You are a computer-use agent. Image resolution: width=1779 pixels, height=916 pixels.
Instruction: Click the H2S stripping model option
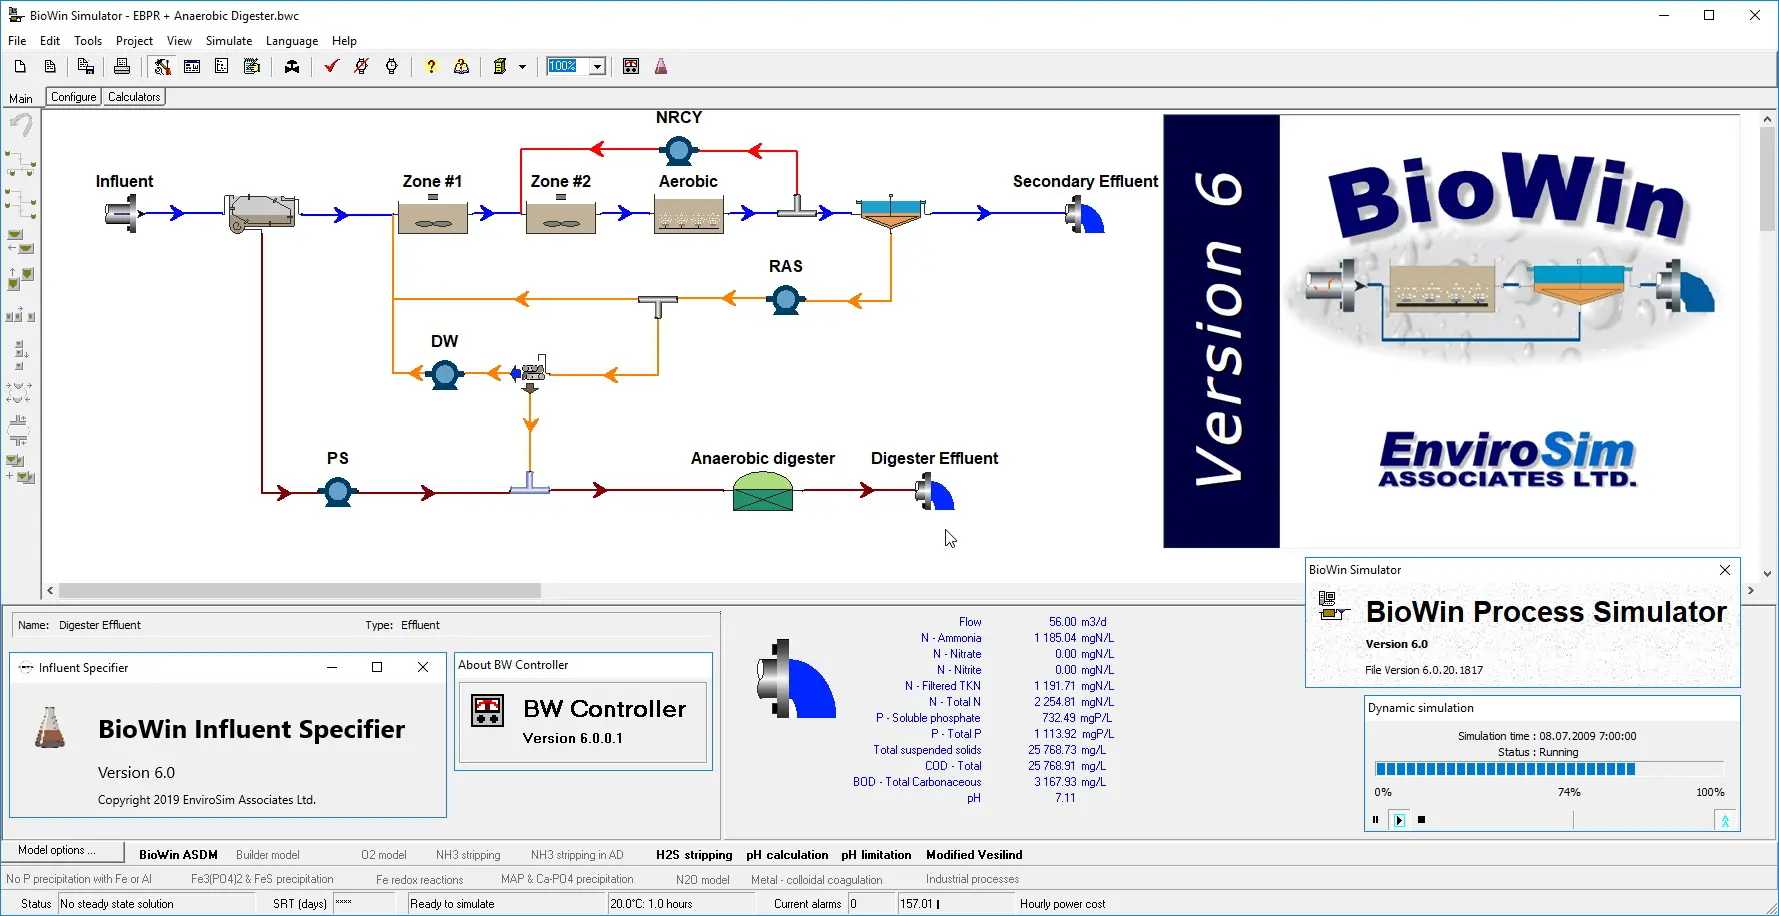694,855
